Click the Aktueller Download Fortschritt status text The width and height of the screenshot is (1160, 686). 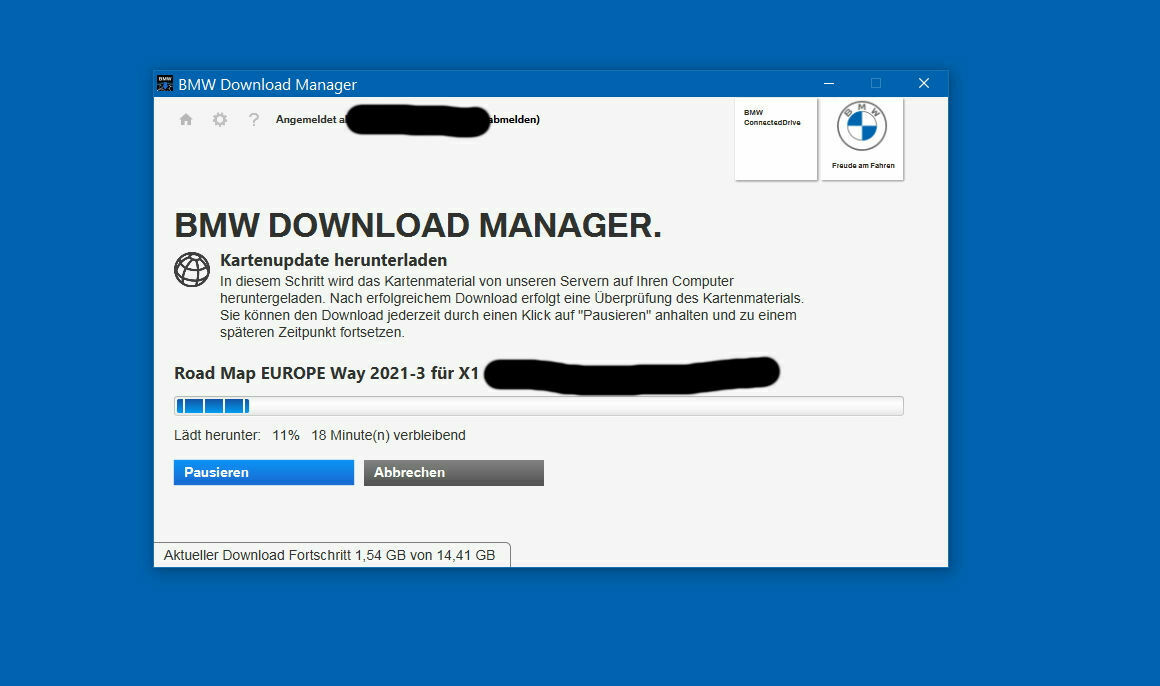[x=330, y=554]
